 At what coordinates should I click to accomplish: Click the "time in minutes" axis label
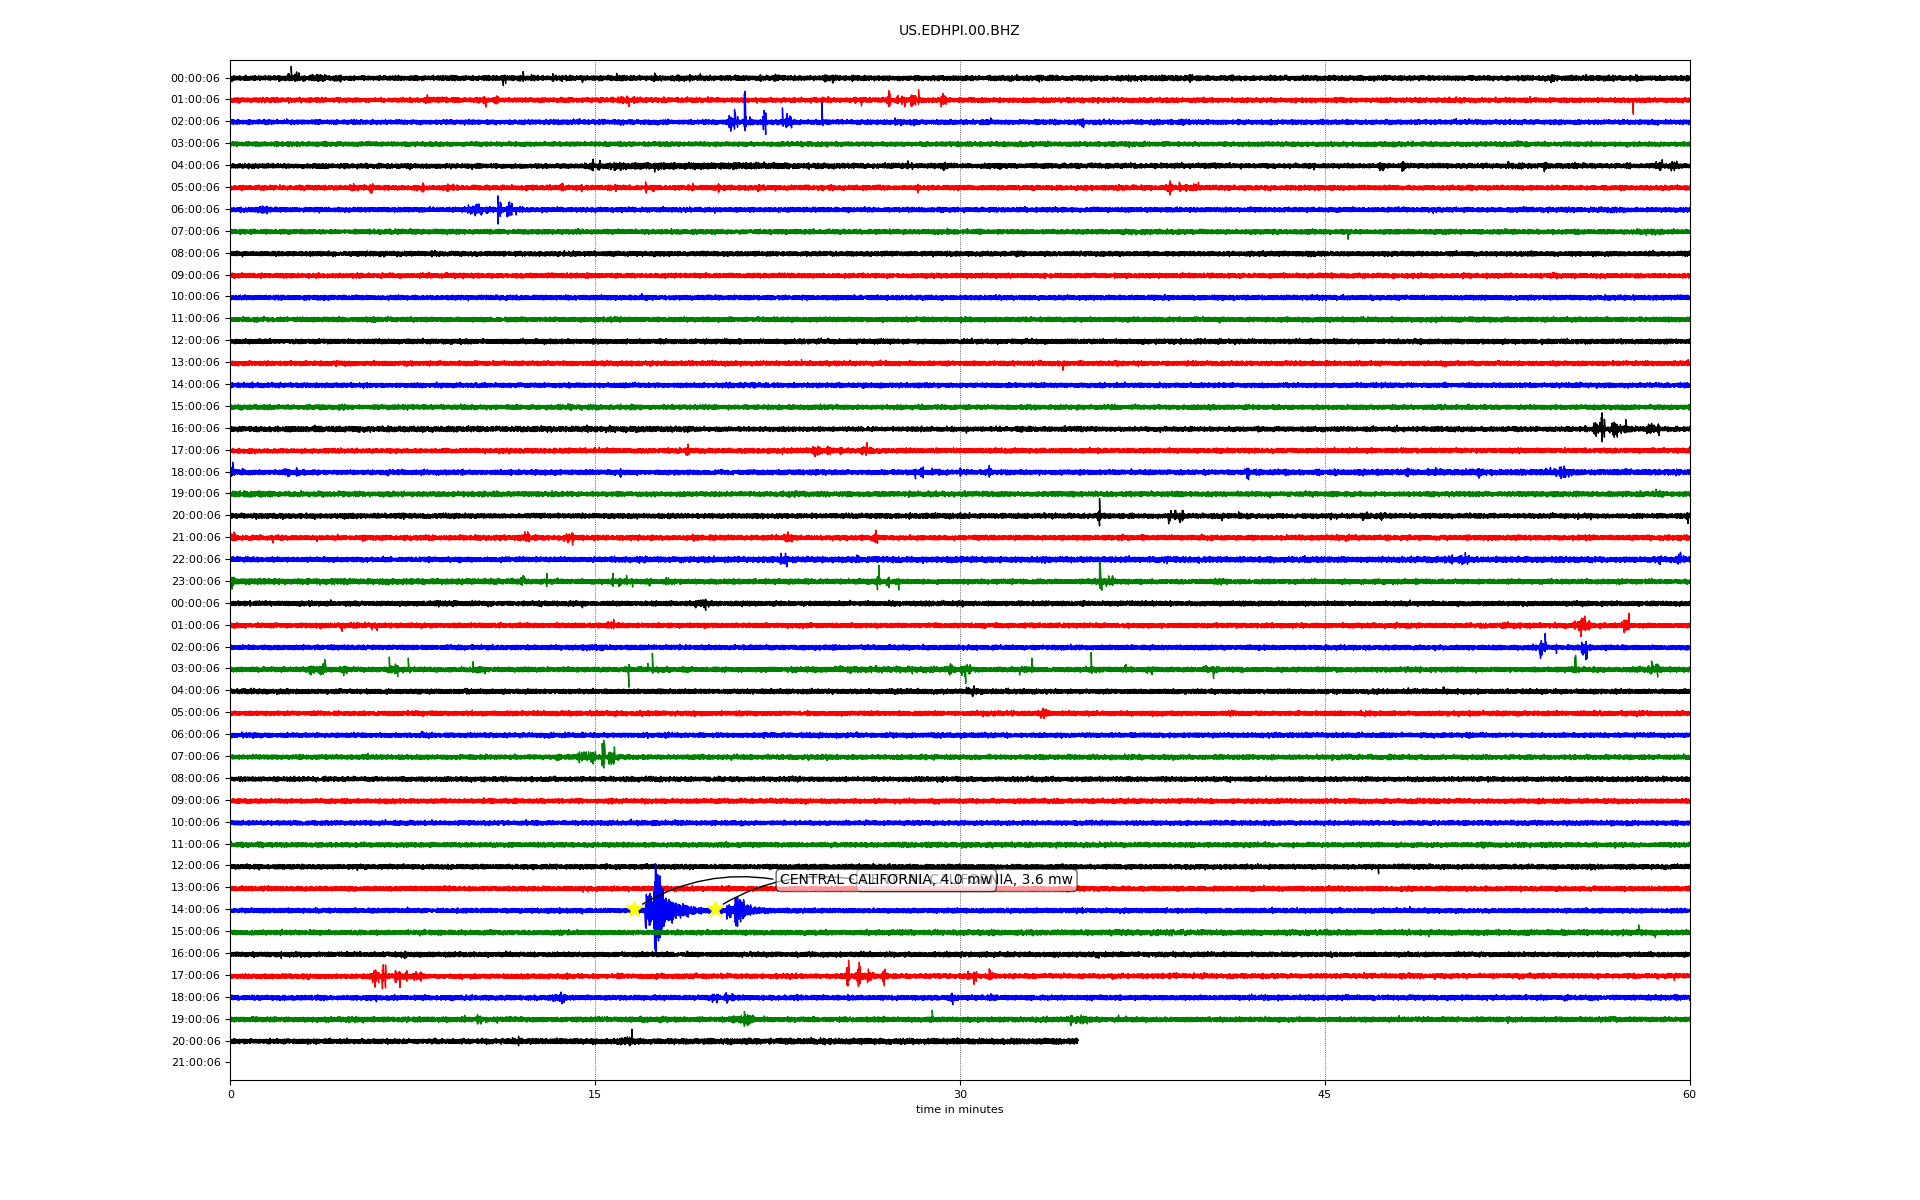958,1110
